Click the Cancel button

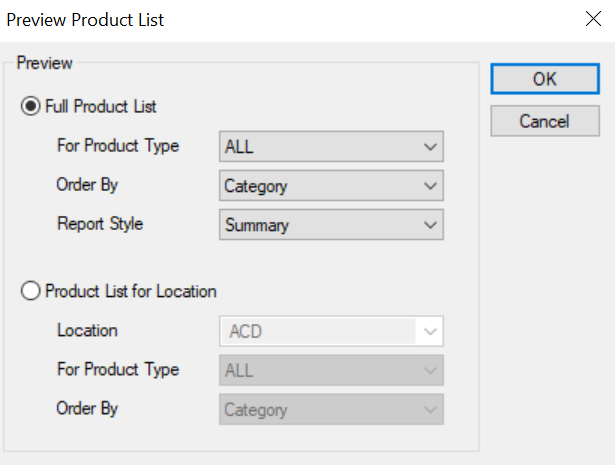pos(545,121)
